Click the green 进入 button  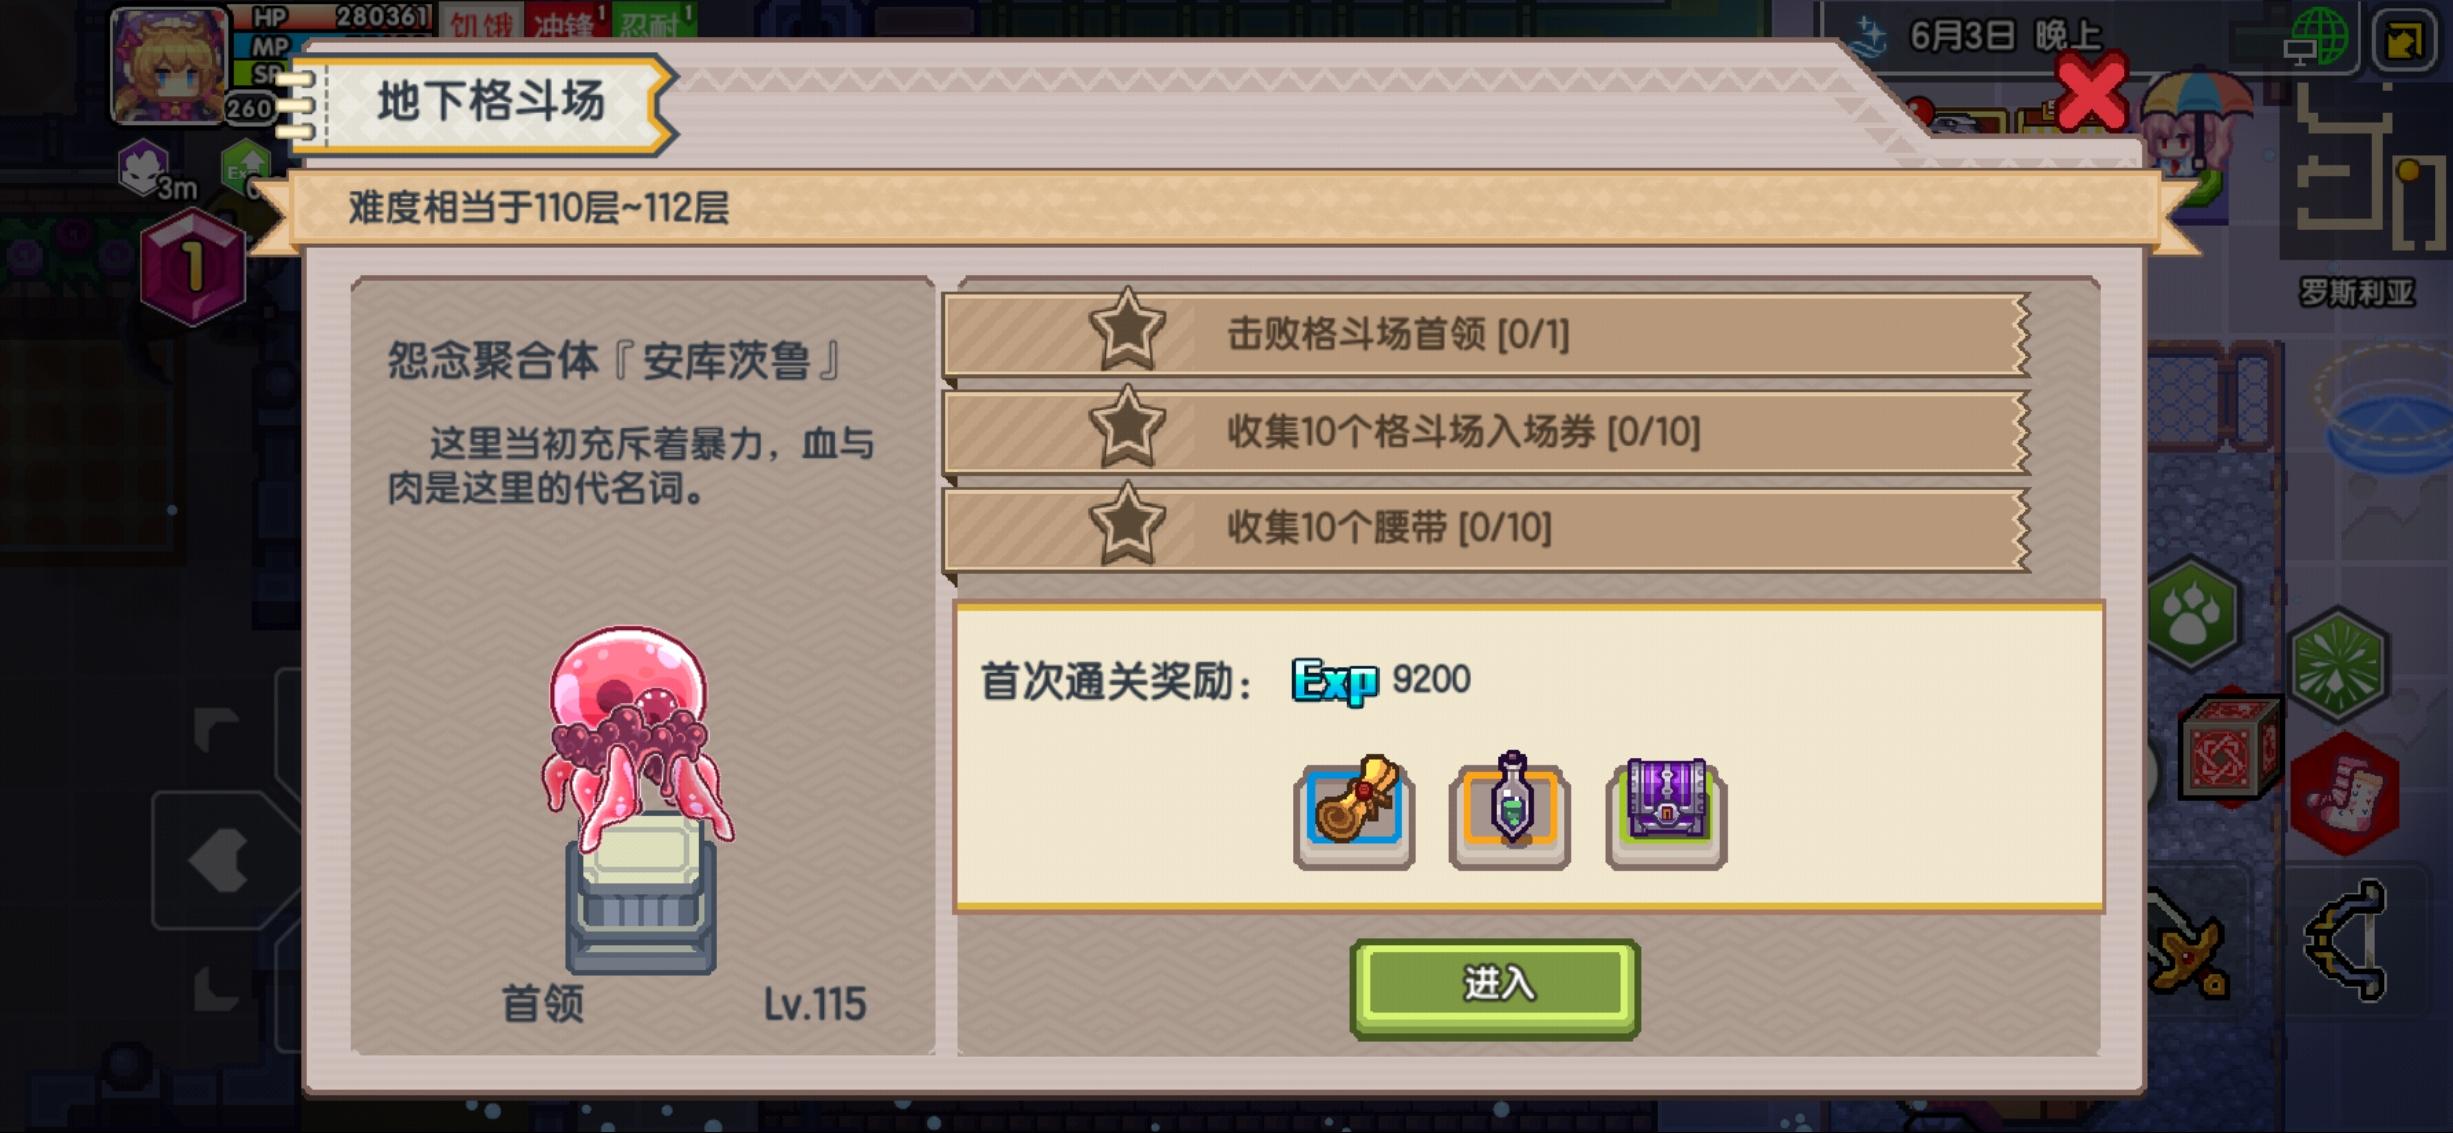1495,988
